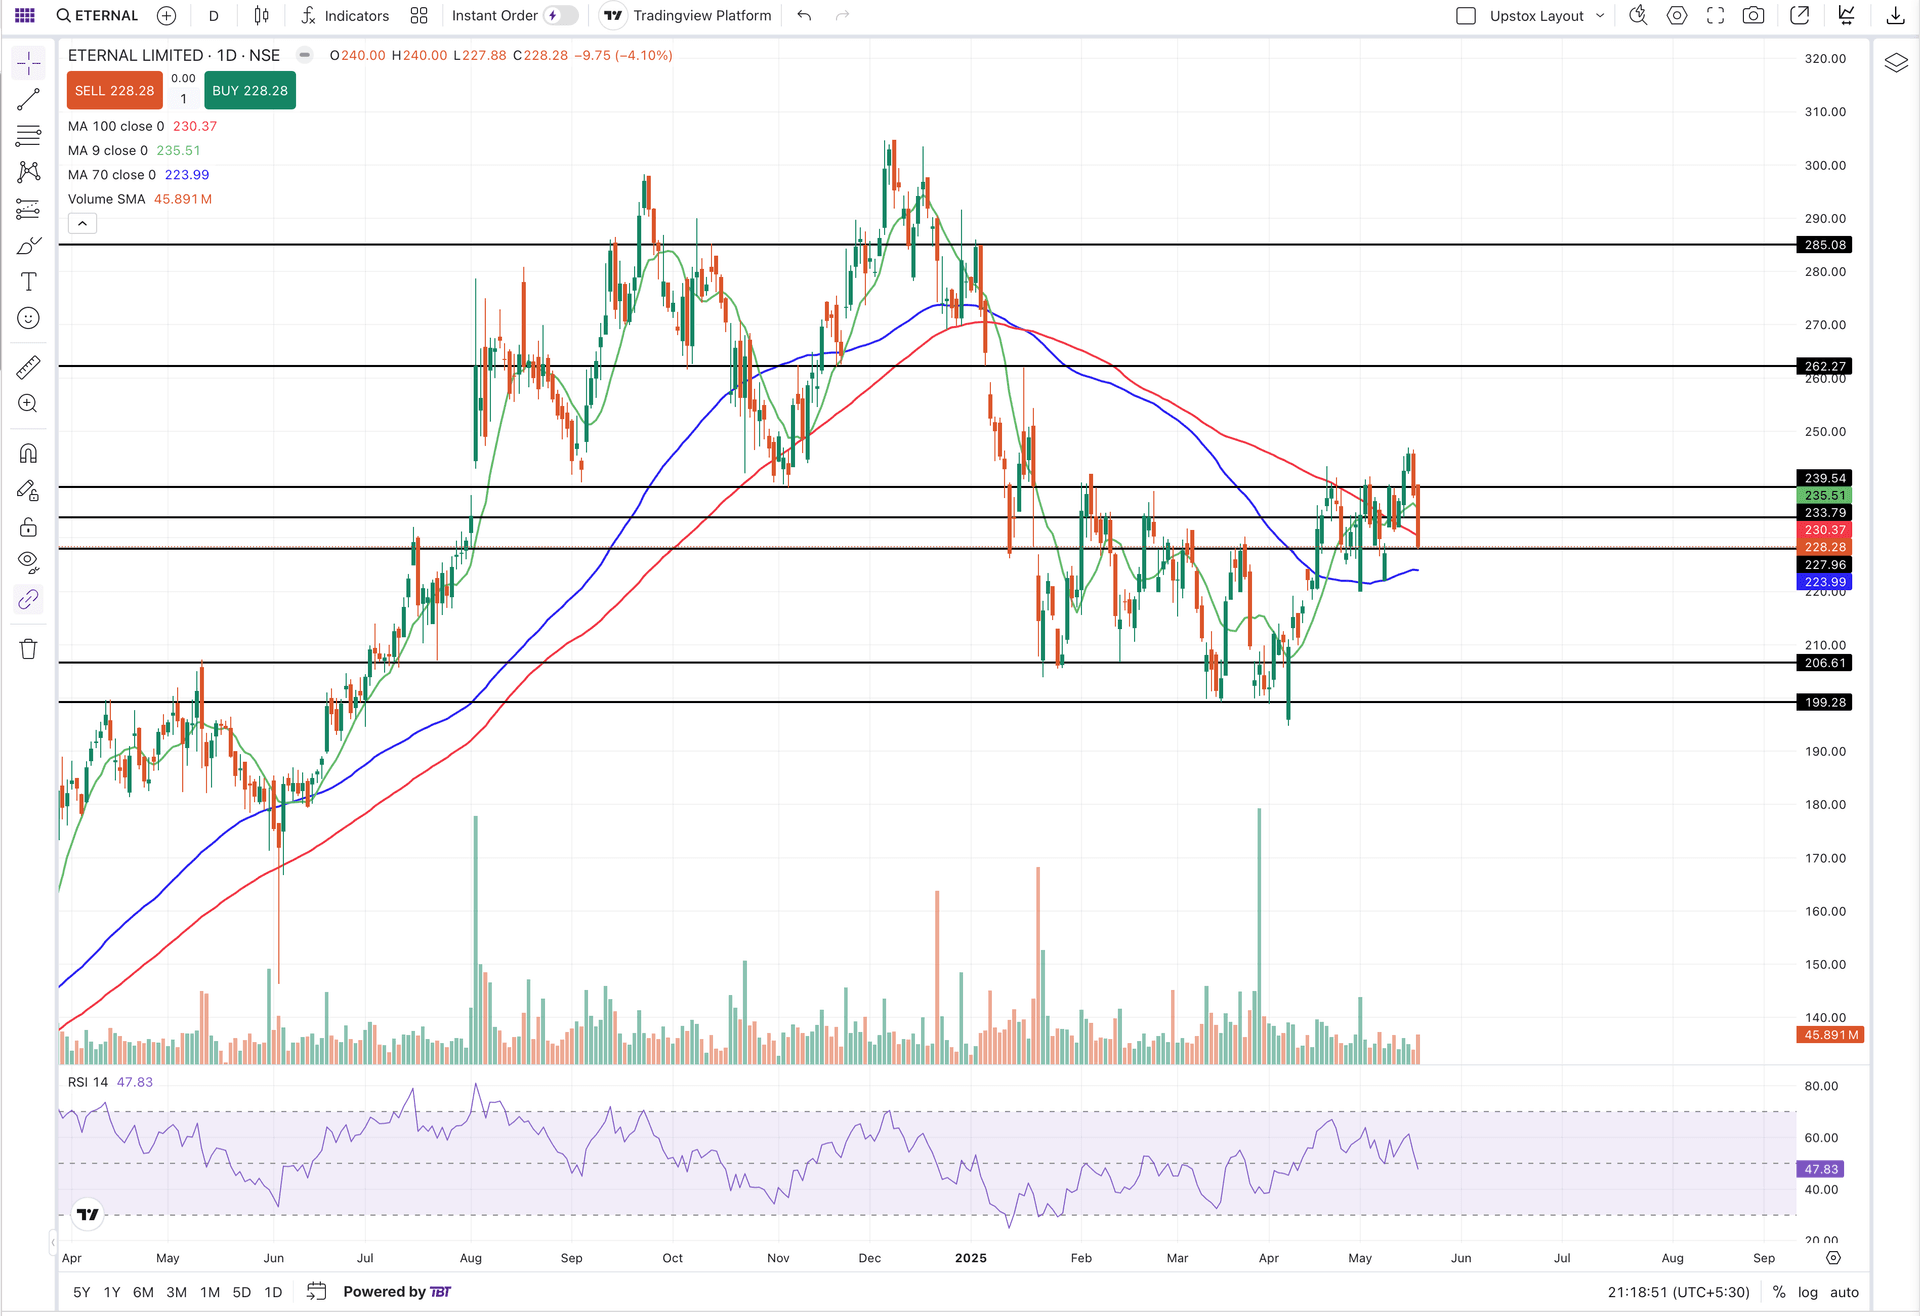Open the indicator templates menu

point(419,16)
